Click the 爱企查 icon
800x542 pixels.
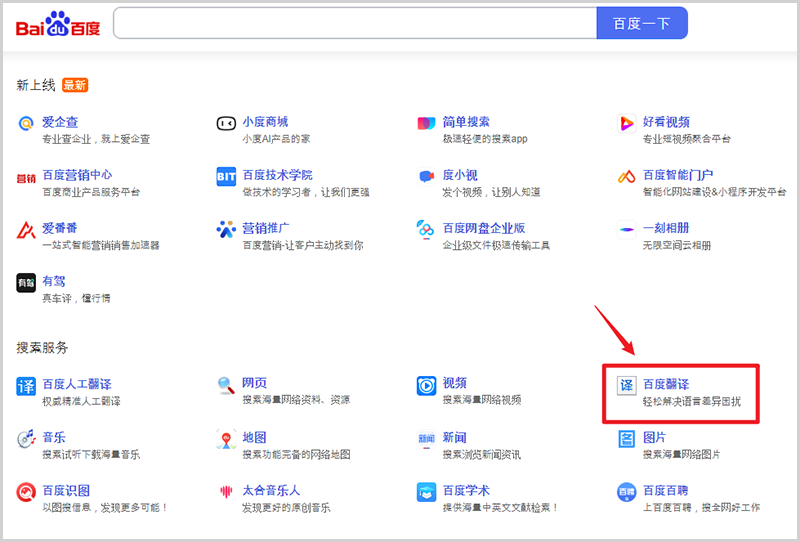(x=26, y=124)
